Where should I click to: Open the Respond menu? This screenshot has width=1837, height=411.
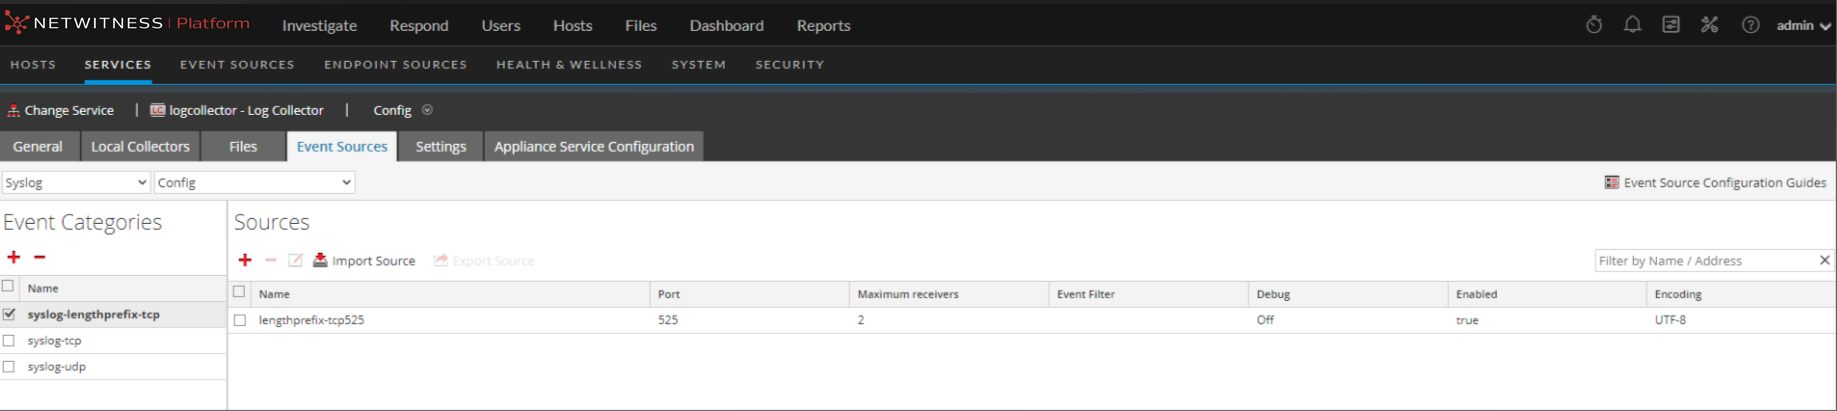point(419,25)
